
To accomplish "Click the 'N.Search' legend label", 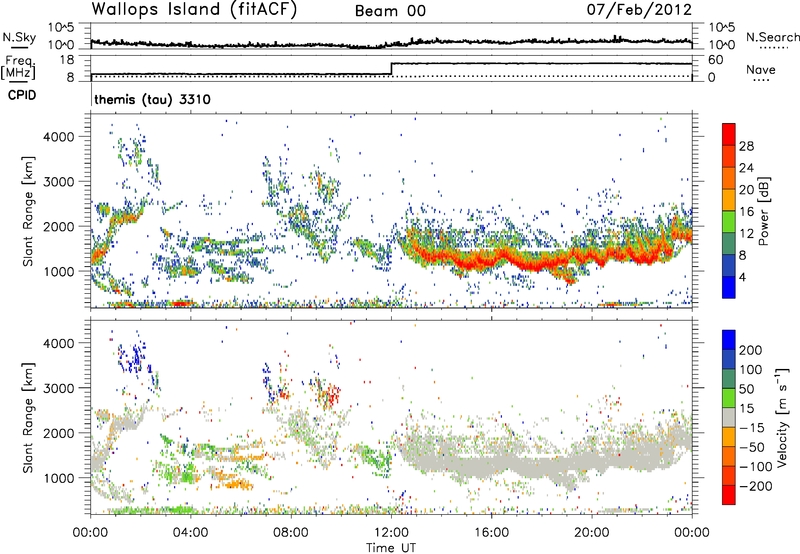I will coord(772,37).
